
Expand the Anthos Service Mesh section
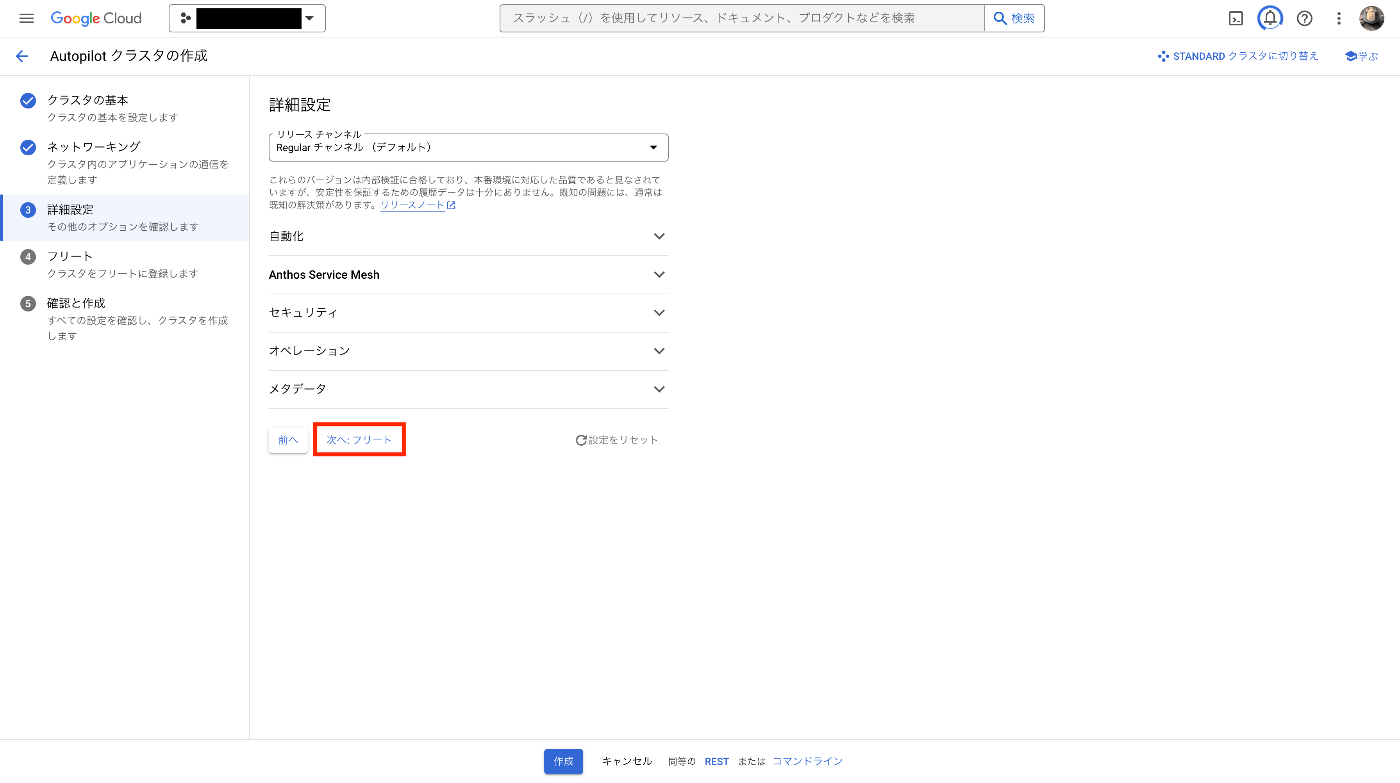click(x=468, y=274)
